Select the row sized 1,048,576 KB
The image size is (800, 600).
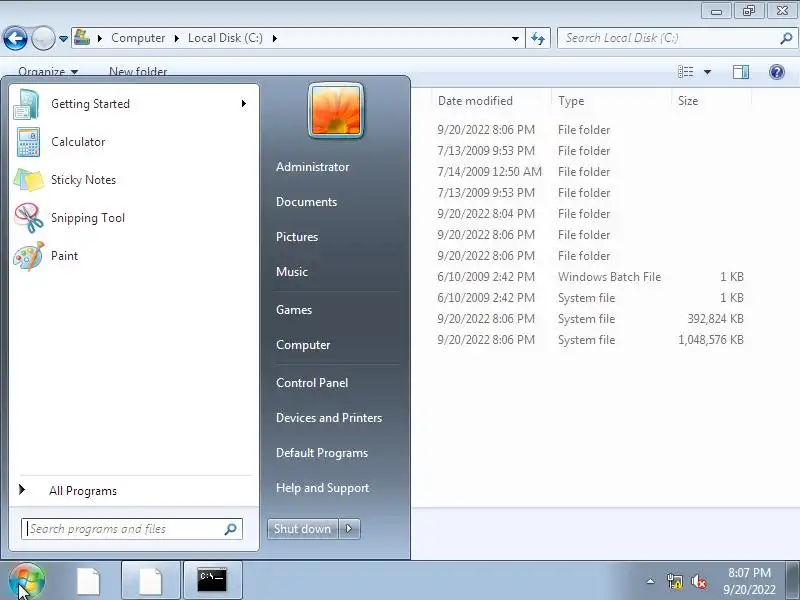point(590,340)
